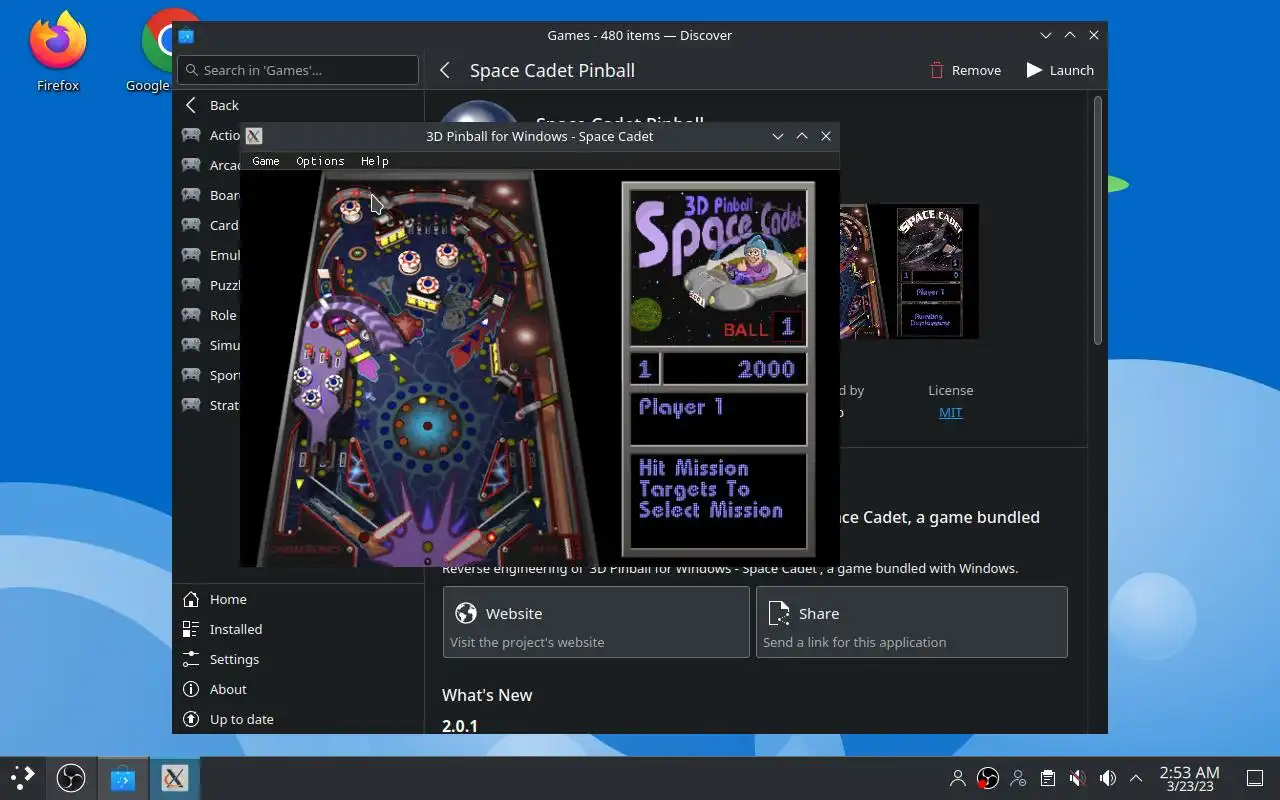This screenshot has height=800, width=1280.
Task: Click the X11 icon in the pinball title bar
Action: (x=254, y=136)
